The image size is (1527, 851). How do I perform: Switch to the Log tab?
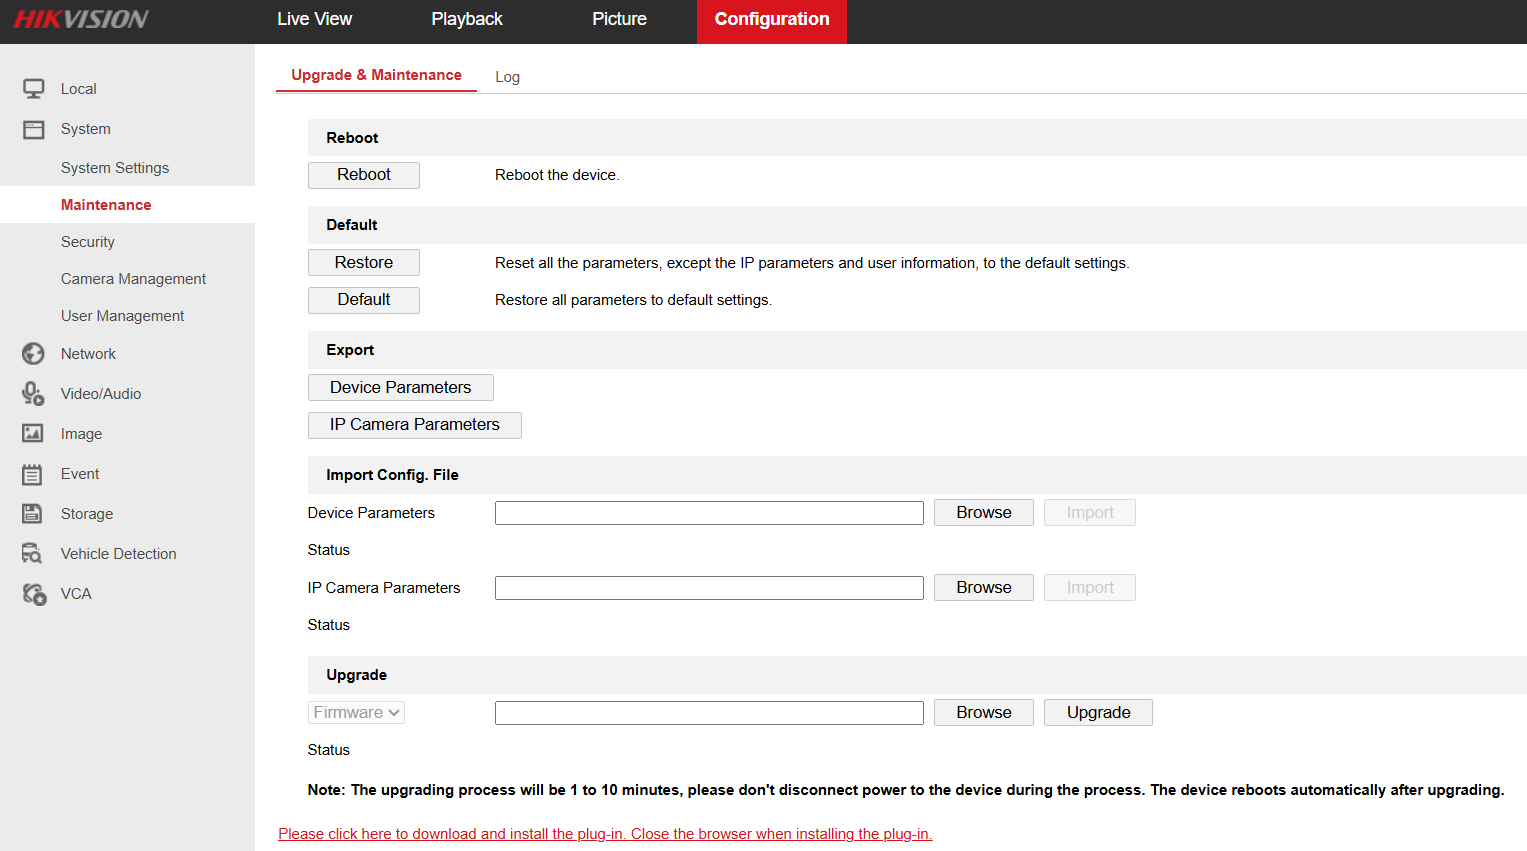point(507,77)
